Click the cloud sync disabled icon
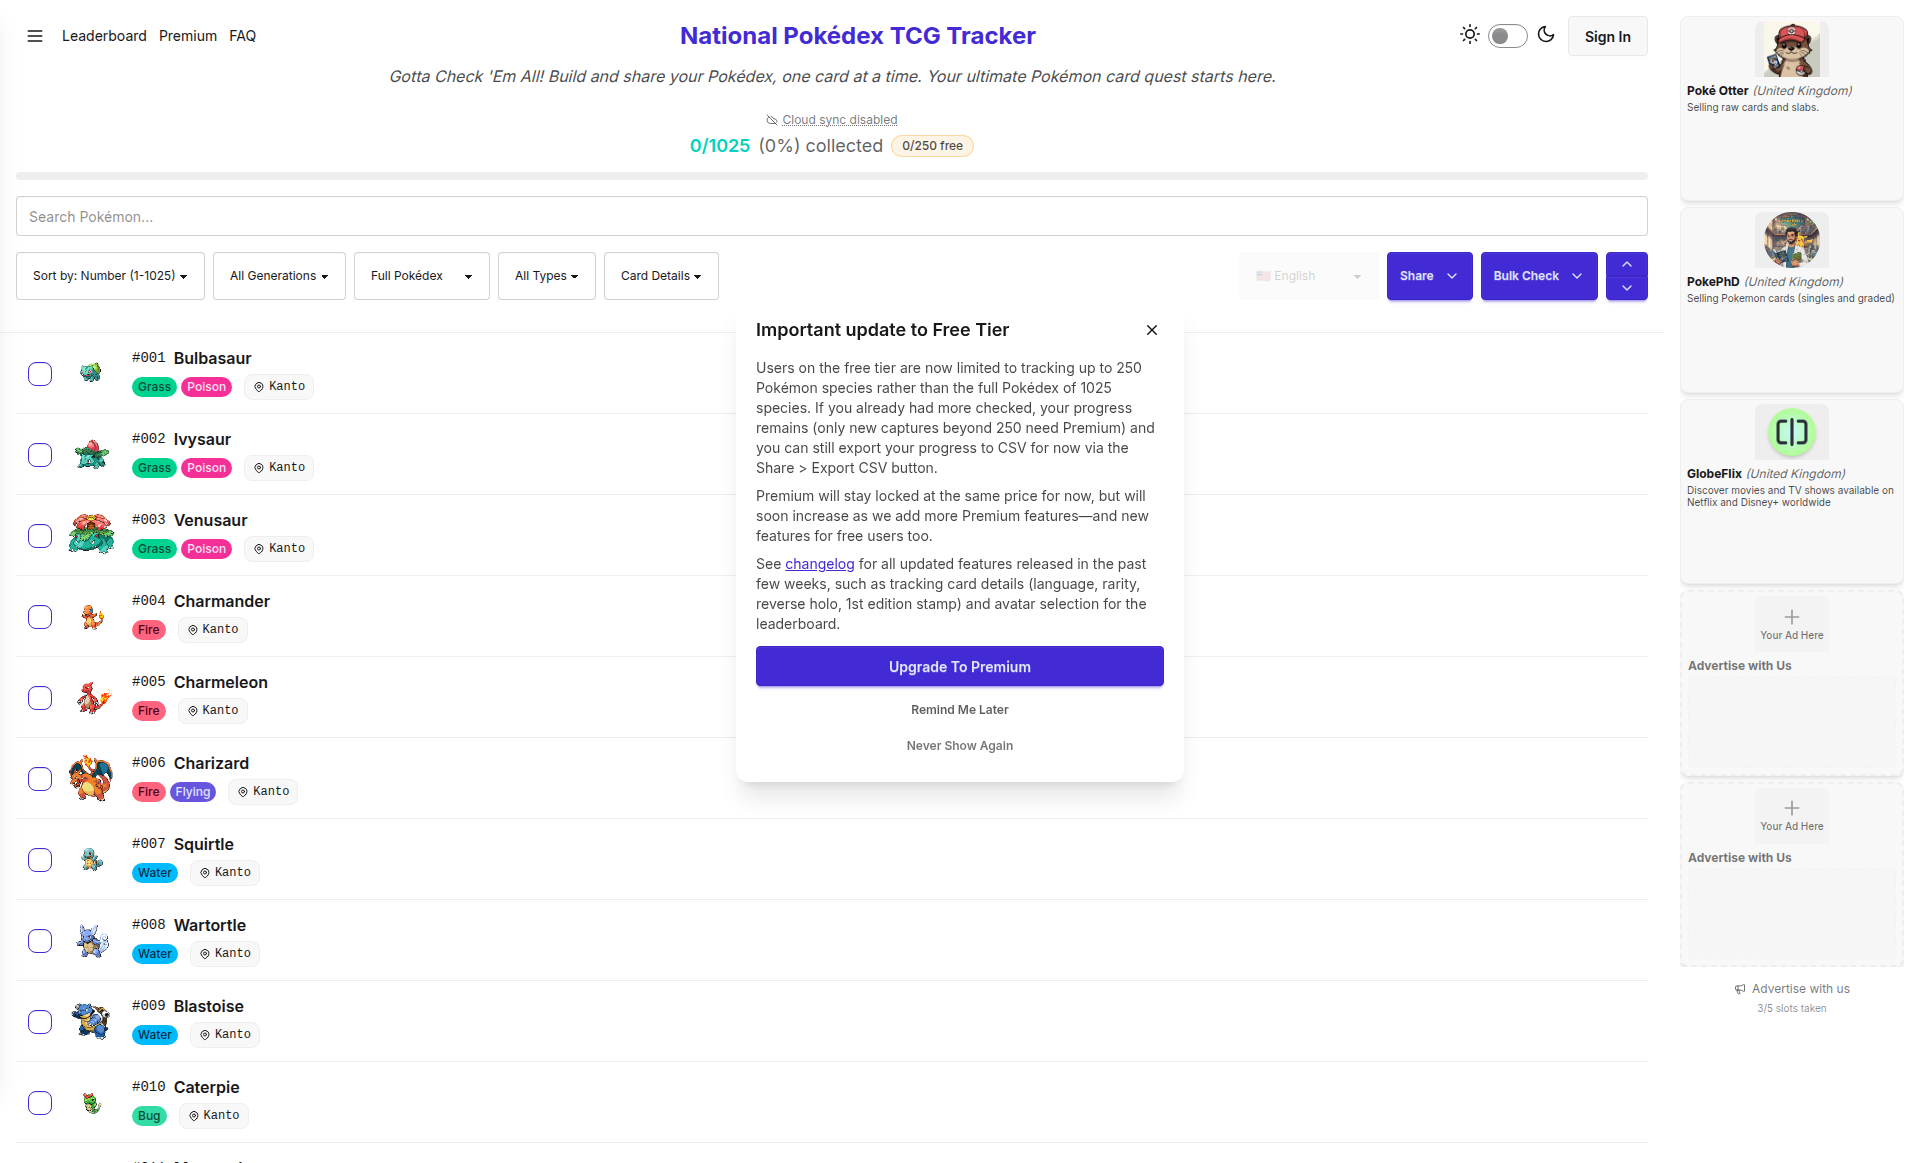This screenshot has height=1163, width=1920. (772, 120)
